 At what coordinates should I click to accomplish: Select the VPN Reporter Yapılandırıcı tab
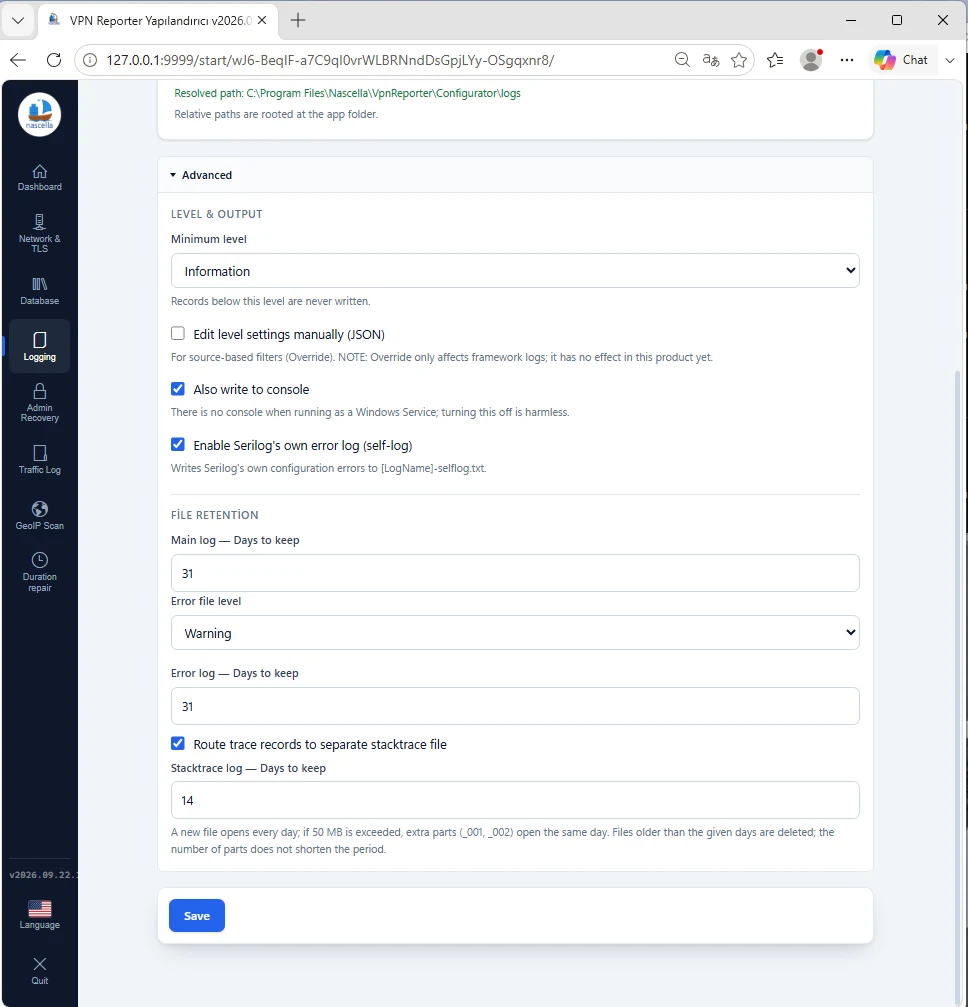click(158, 21)
